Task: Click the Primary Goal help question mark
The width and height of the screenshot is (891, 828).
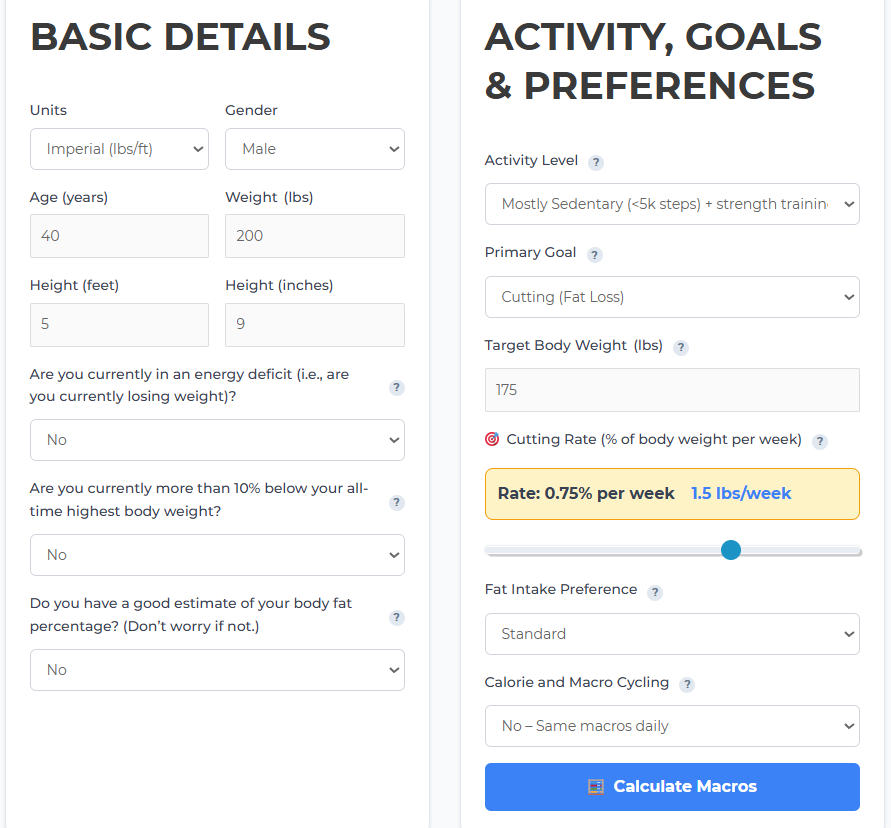Action: tap(594, 255)
